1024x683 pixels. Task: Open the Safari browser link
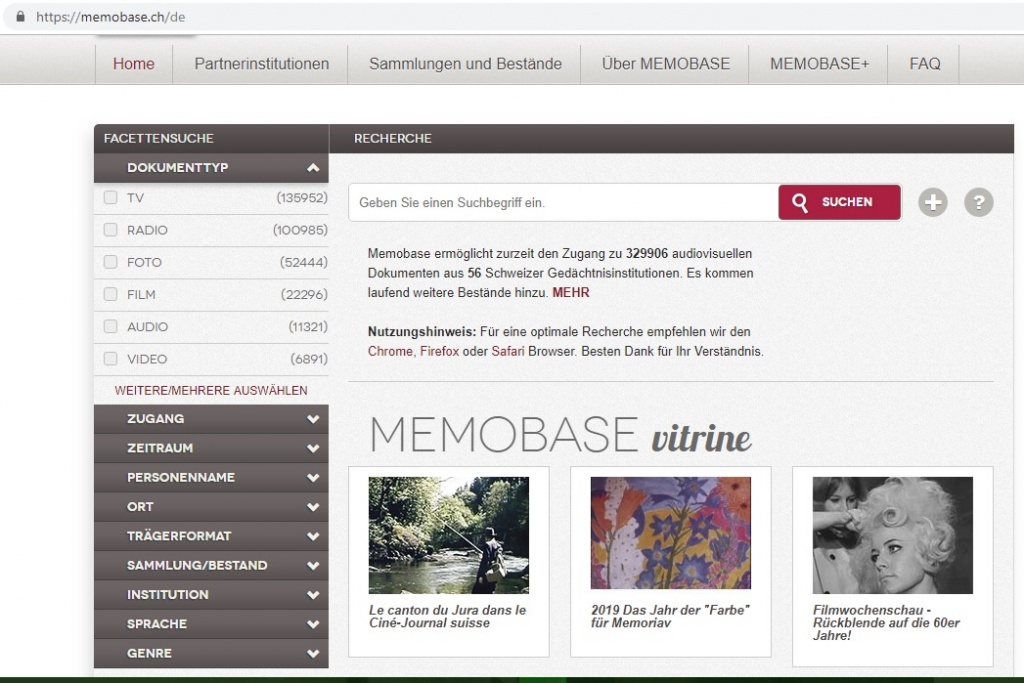(x=507, y=351)
